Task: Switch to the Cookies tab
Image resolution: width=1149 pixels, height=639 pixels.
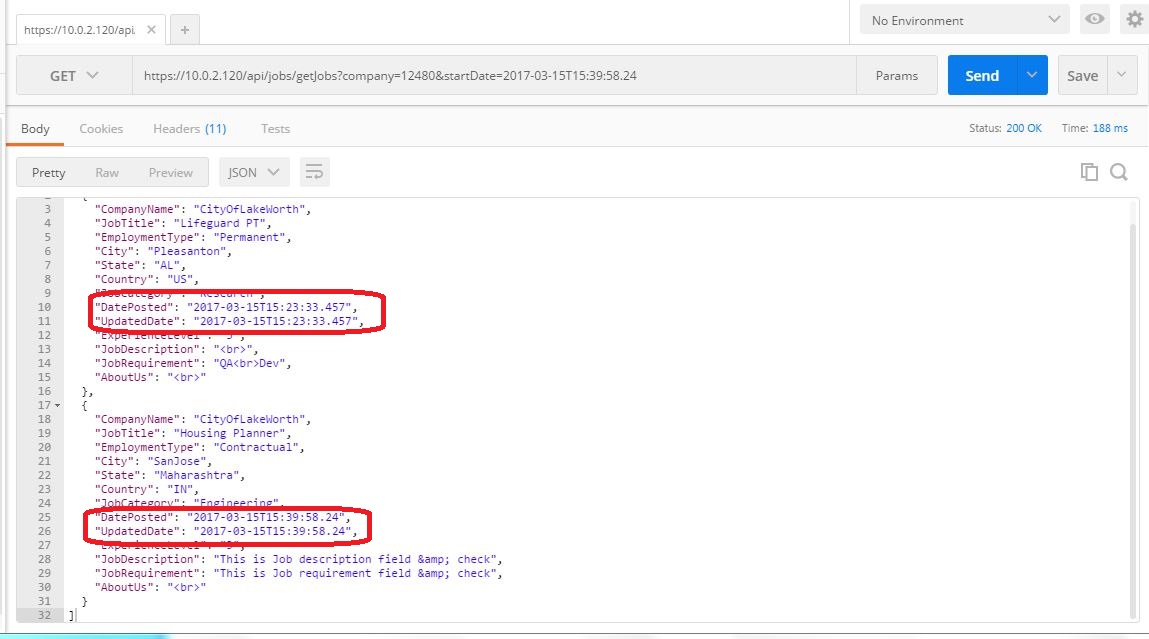Action: (101, 128)
